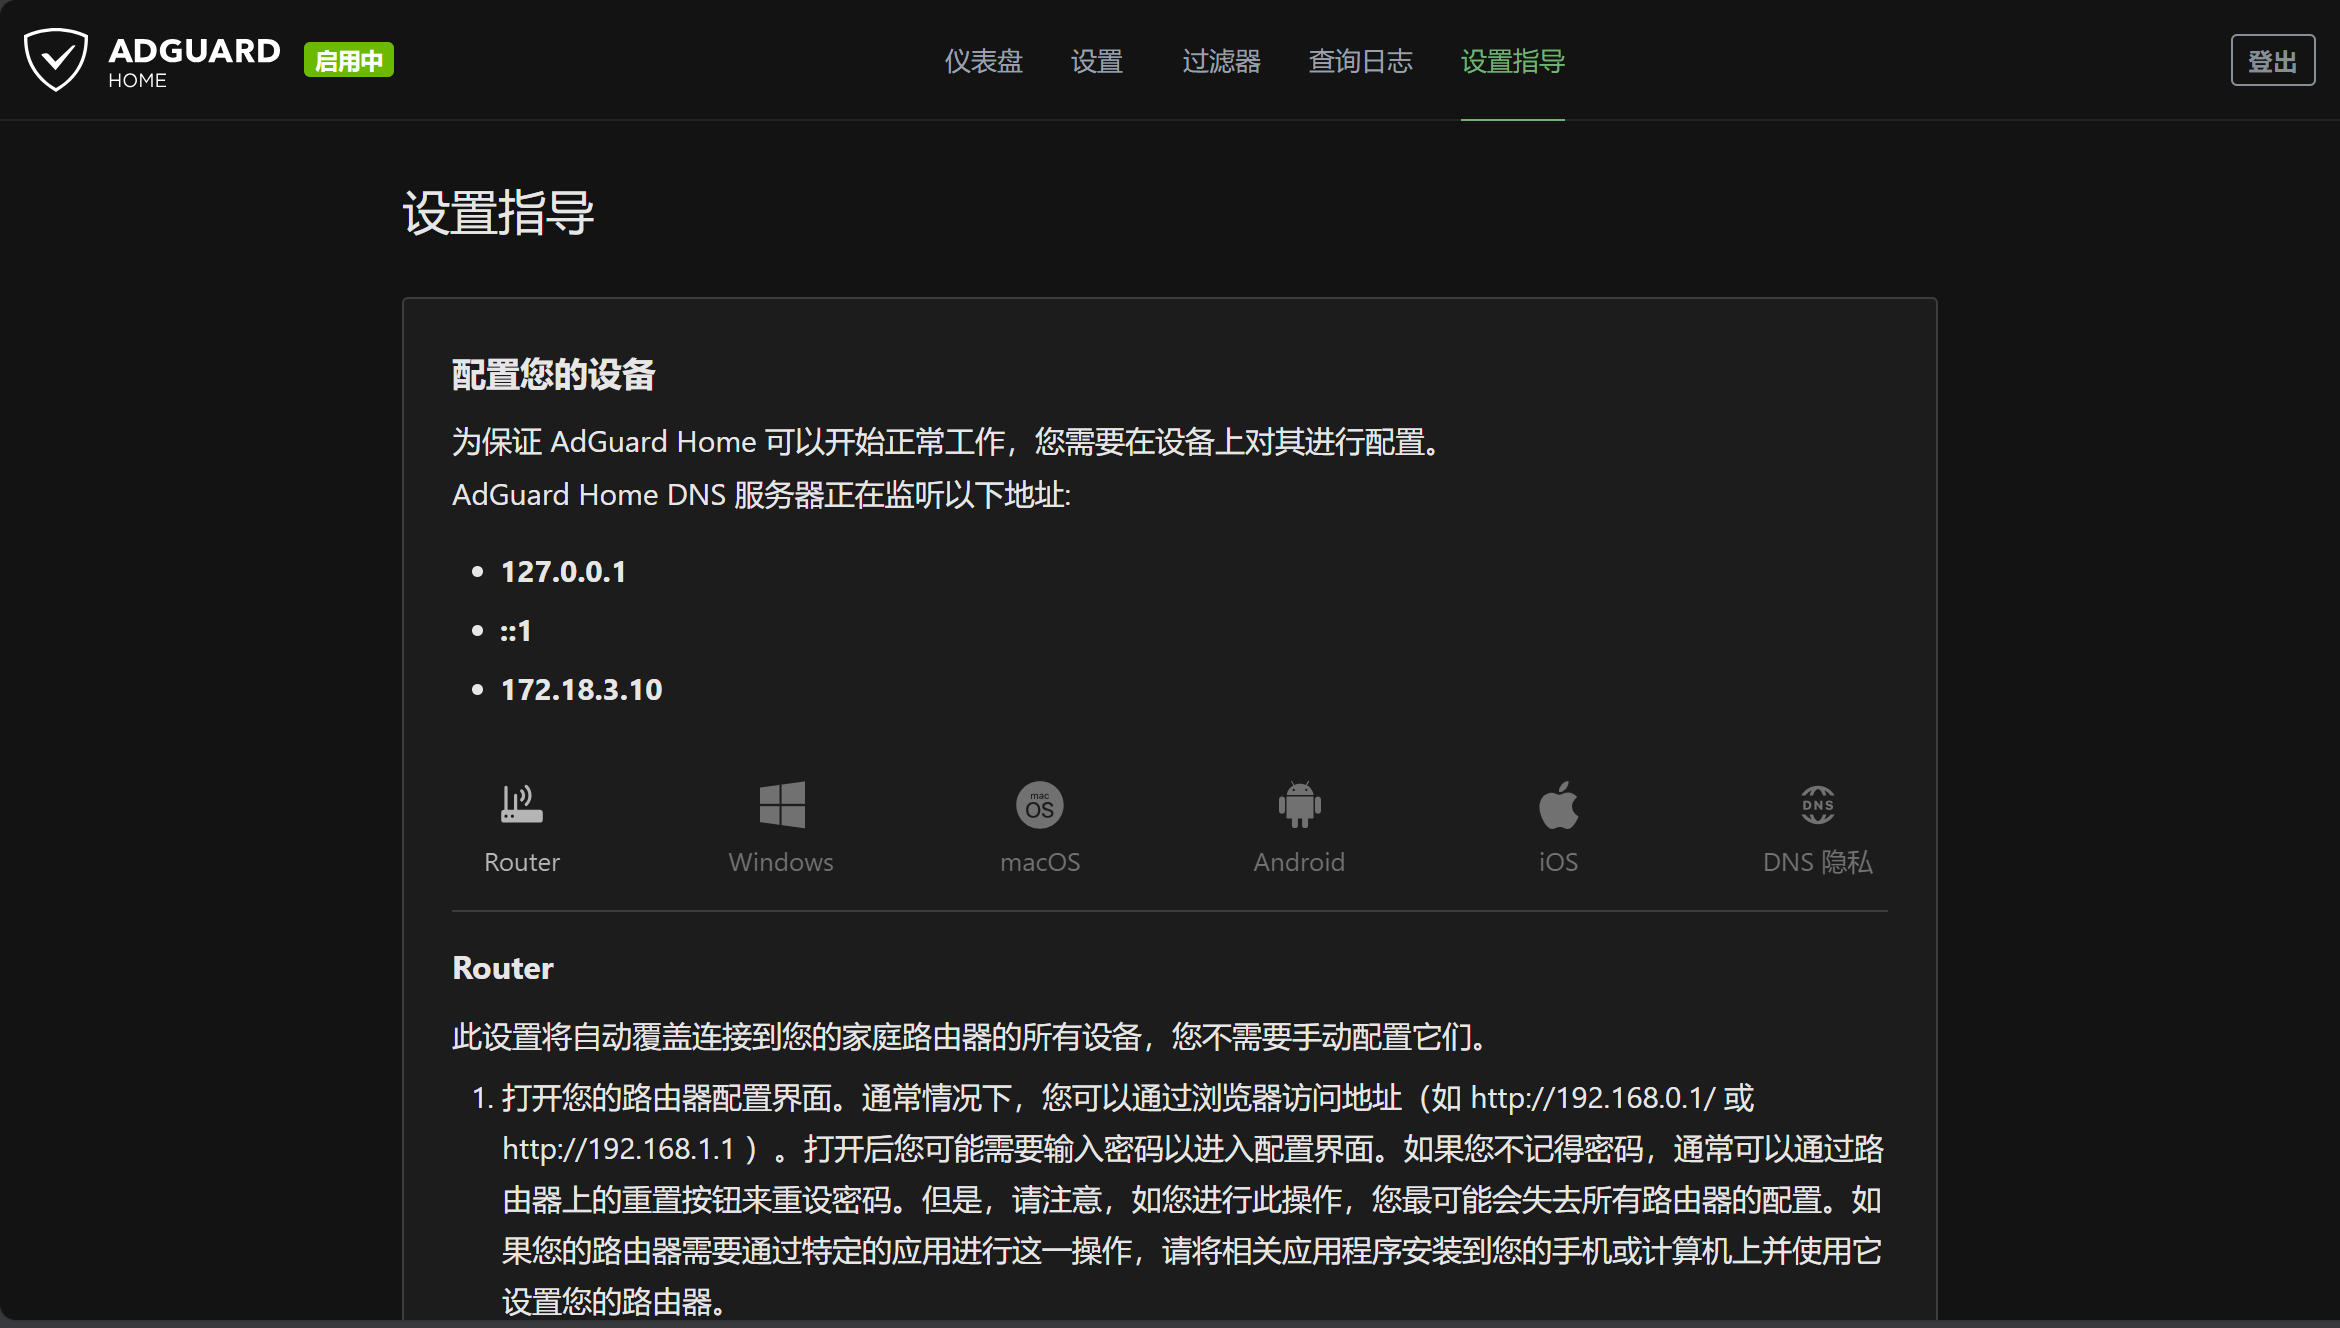The image size is (2340, 1328).
Task: Open the 设置 settings menu
Action: pos(1097,61)
